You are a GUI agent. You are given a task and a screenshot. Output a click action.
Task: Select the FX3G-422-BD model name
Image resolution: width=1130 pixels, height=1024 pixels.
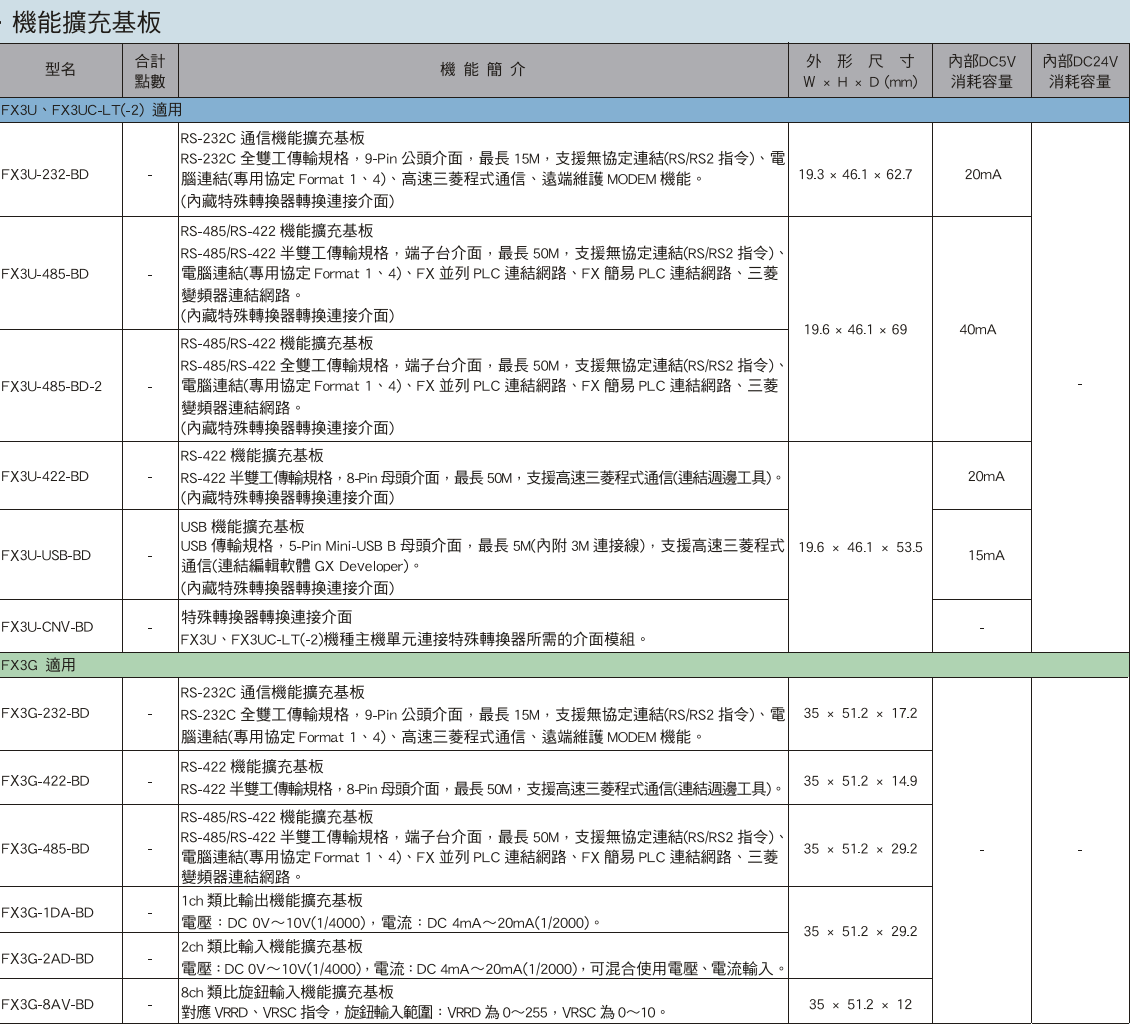click(x=46, y=781)
